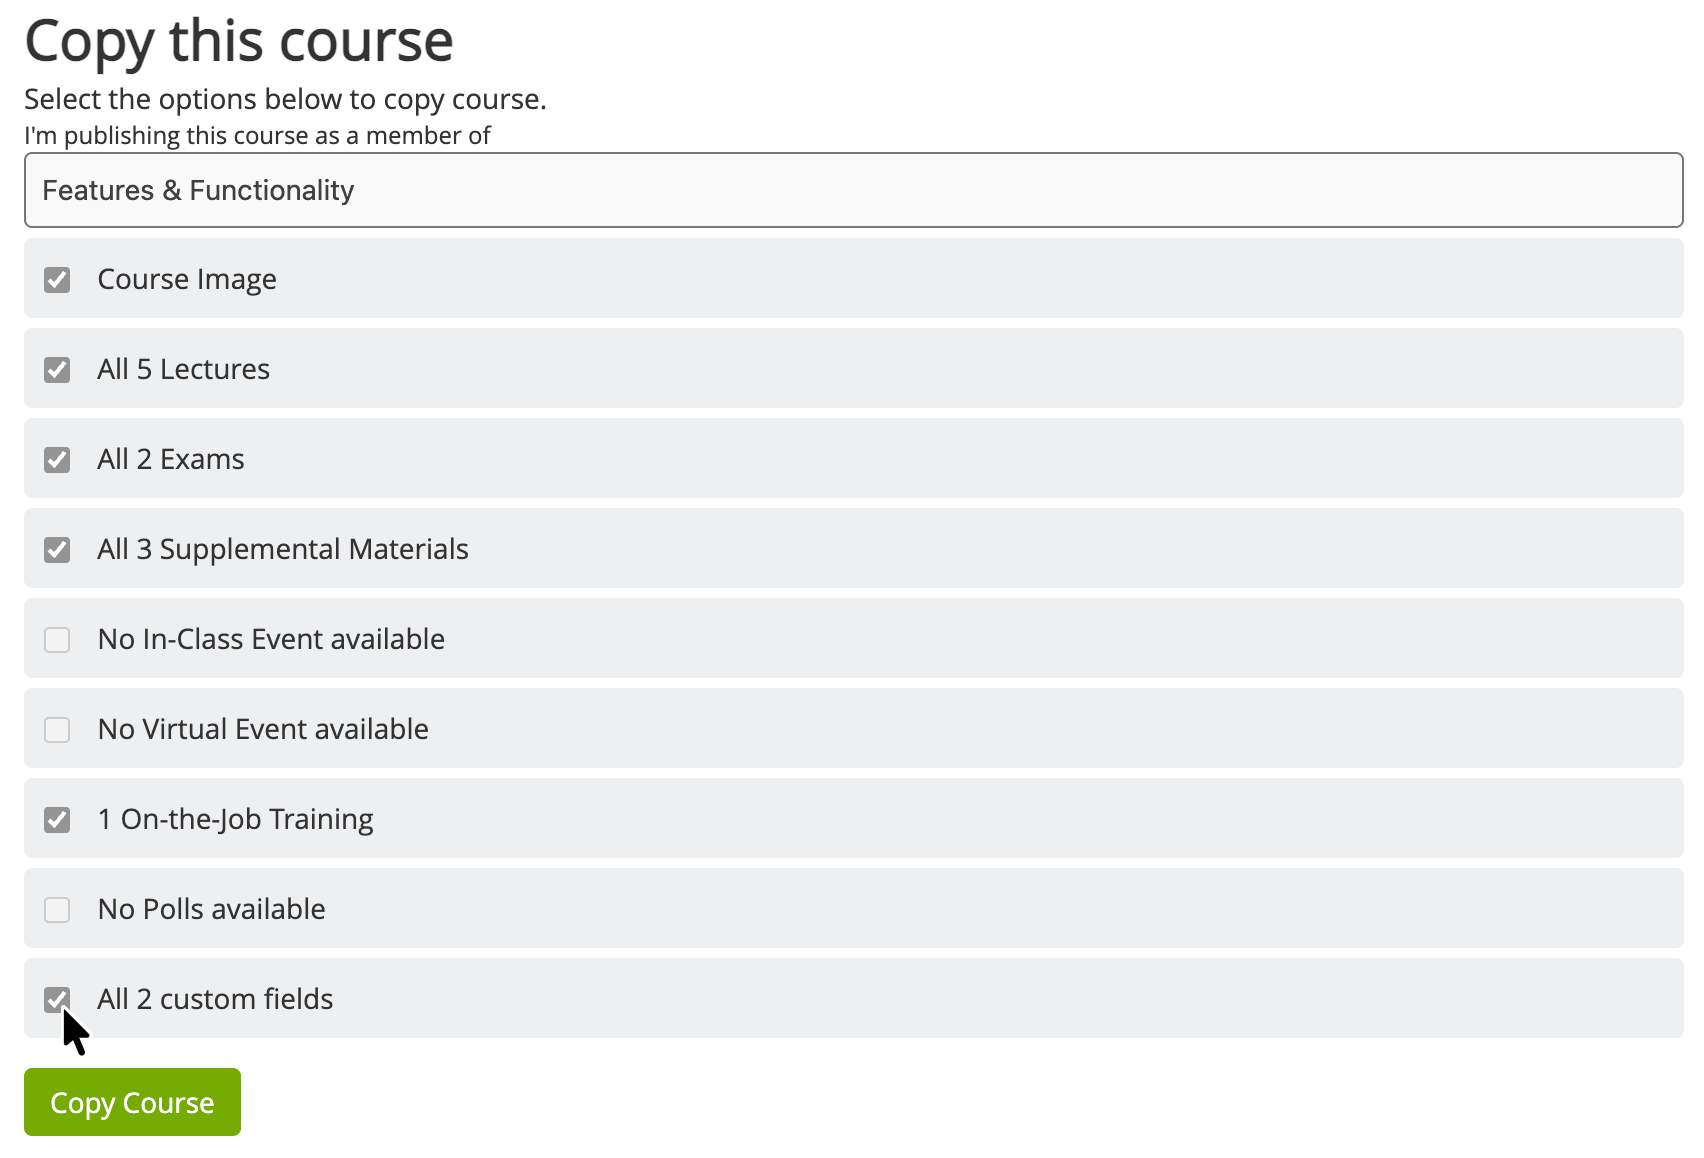The image size is (1704, 1158).
Task: Uncheck the Course Image checkbox
Action: pyautogui.click(x=57, y=280)
